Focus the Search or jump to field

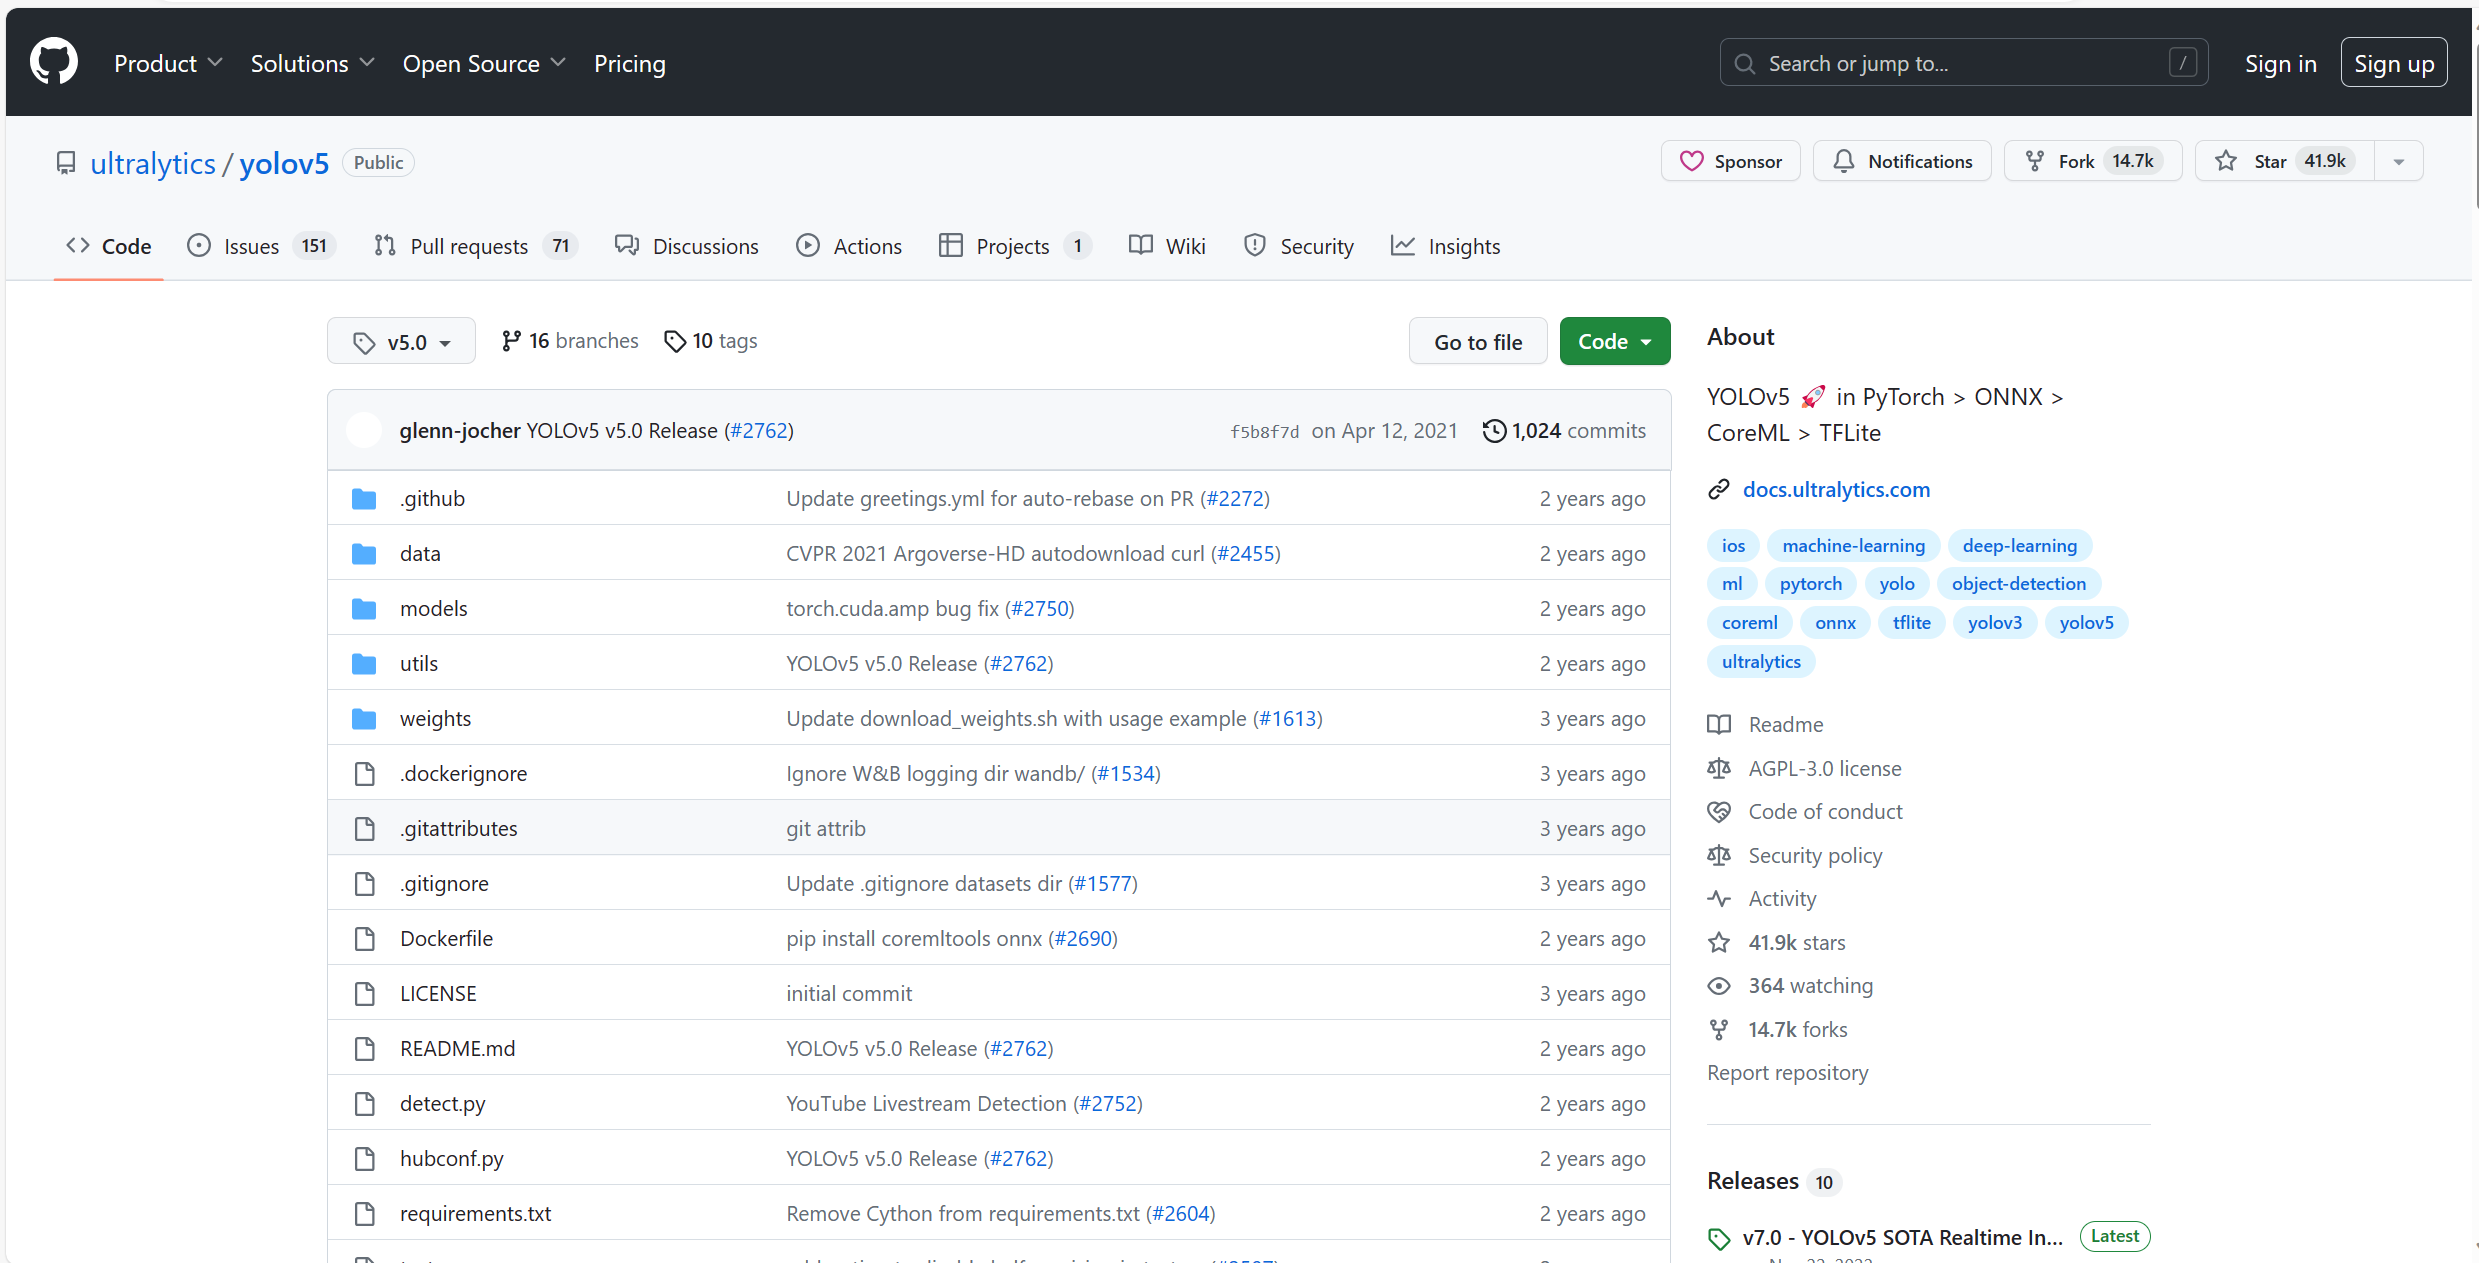coord(1963,63)
